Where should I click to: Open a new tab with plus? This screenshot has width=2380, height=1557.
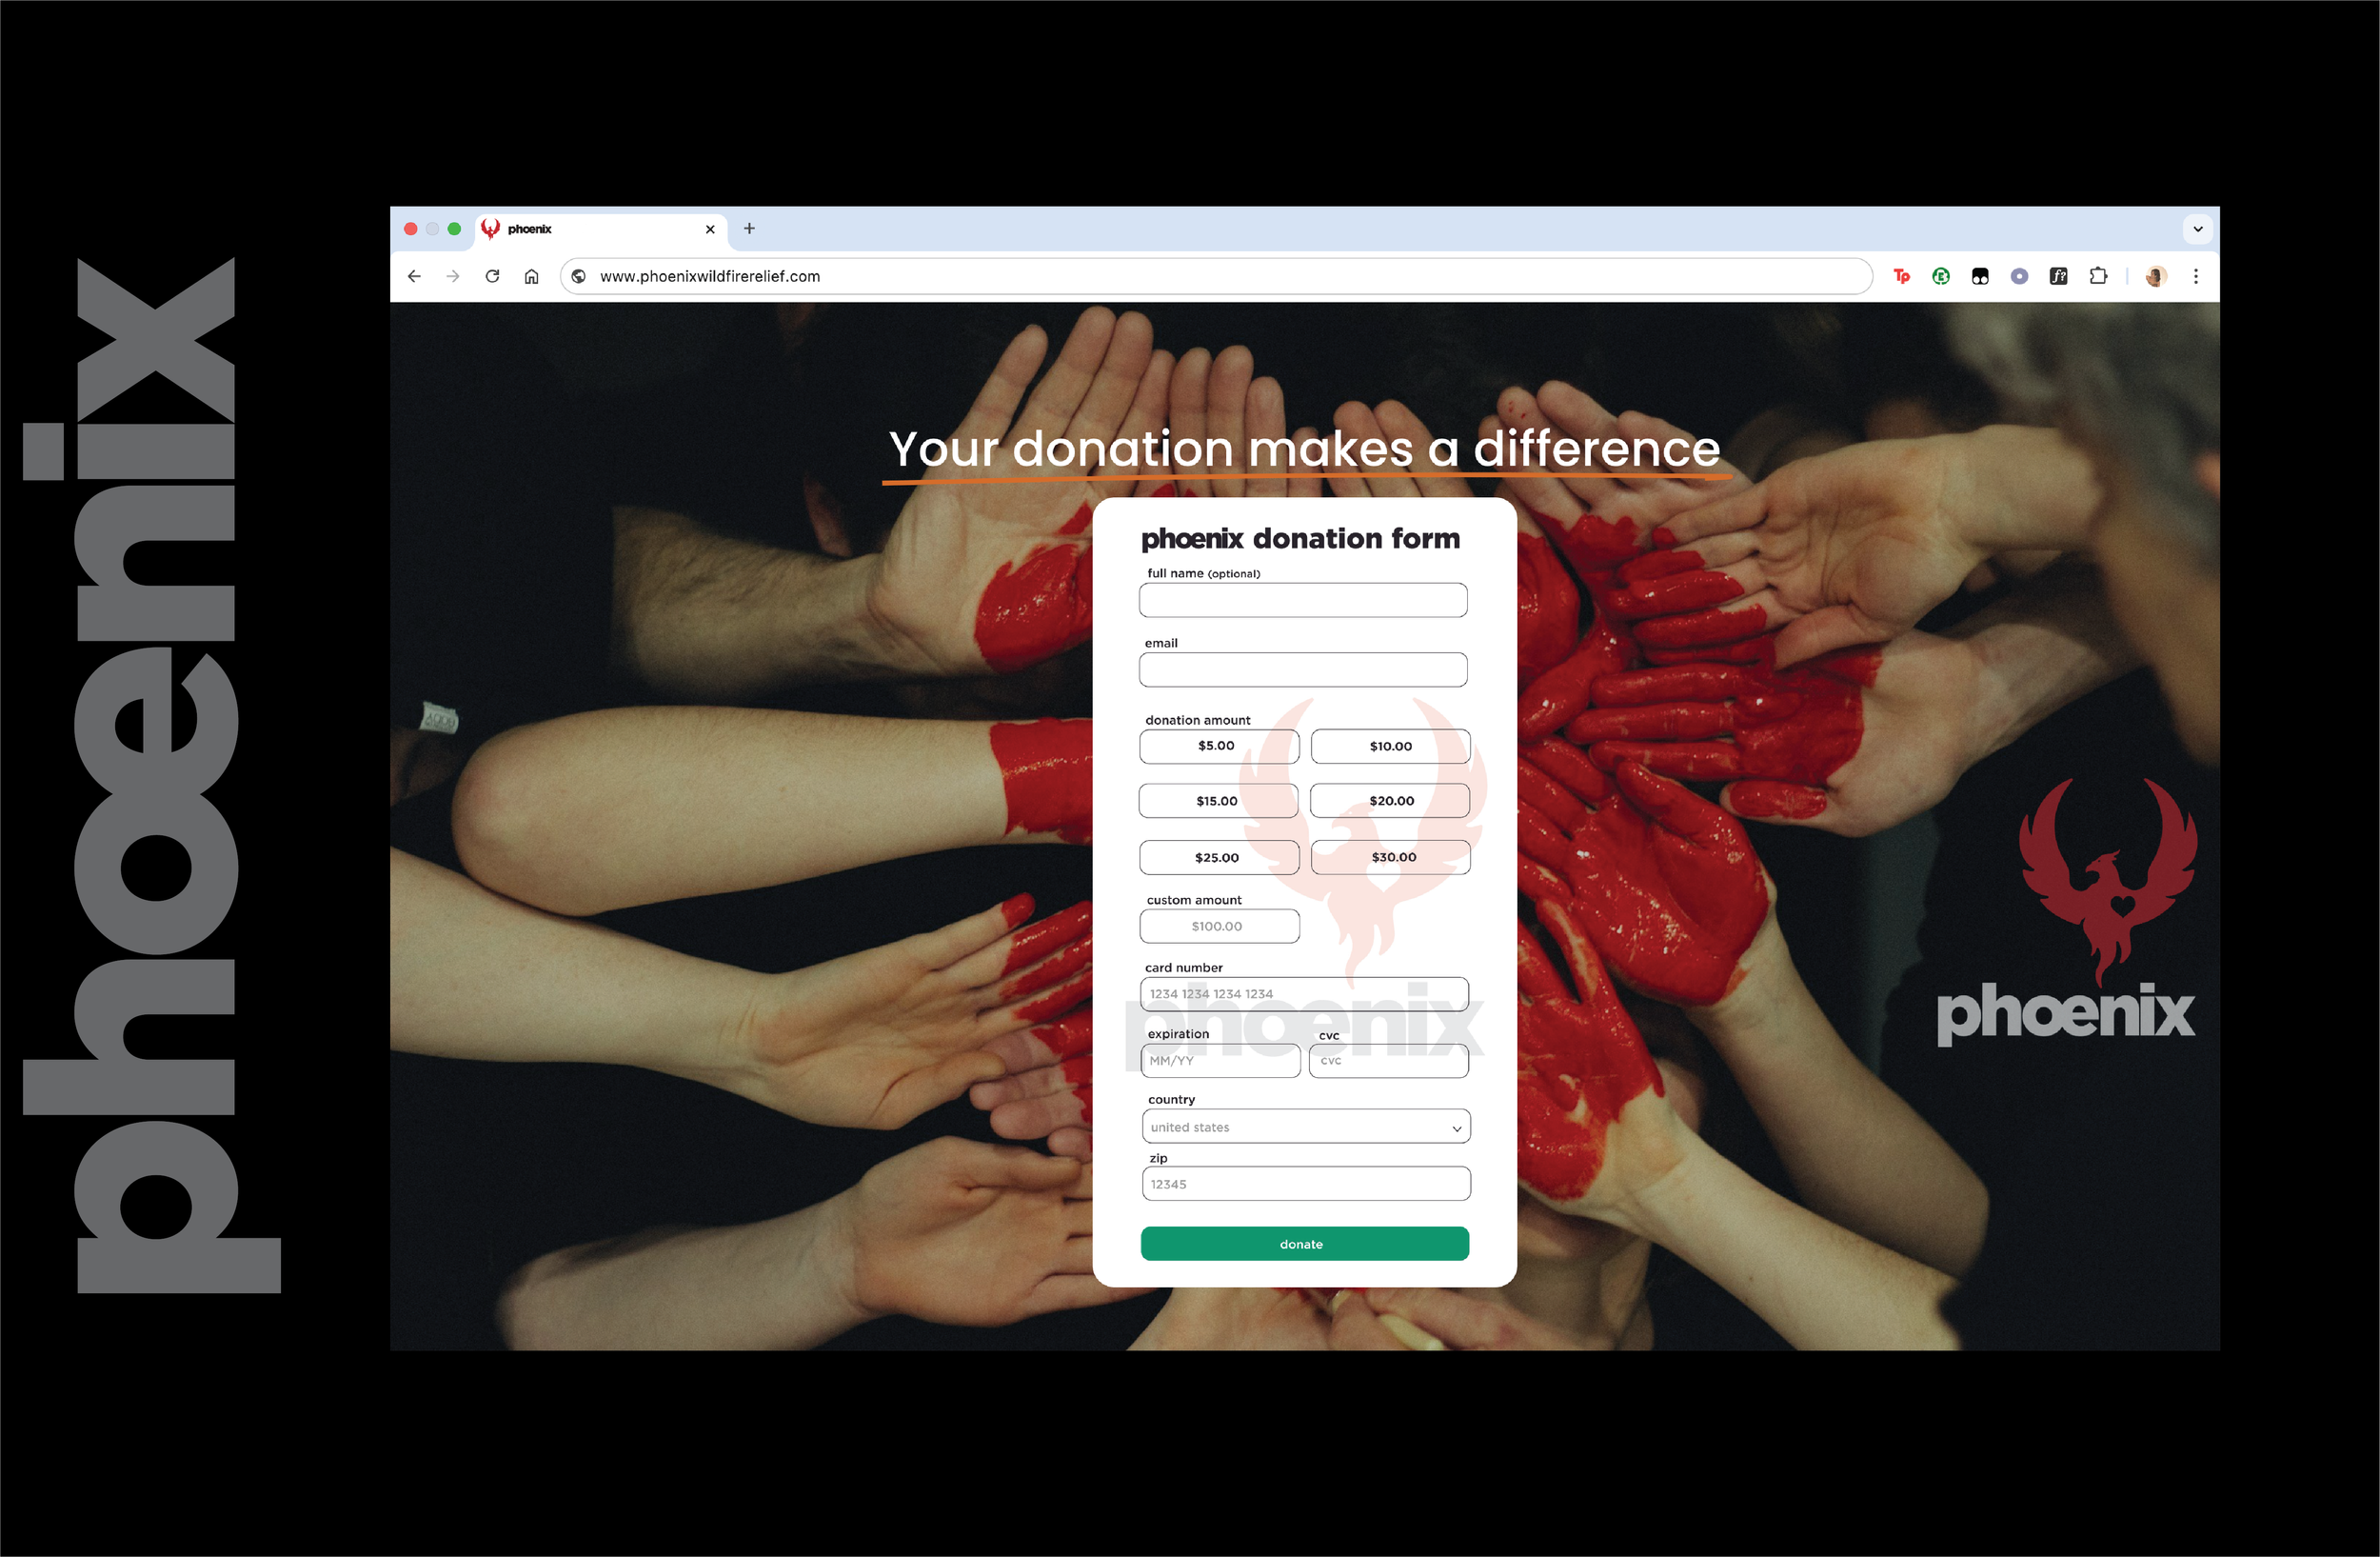[x=749, y=229]
